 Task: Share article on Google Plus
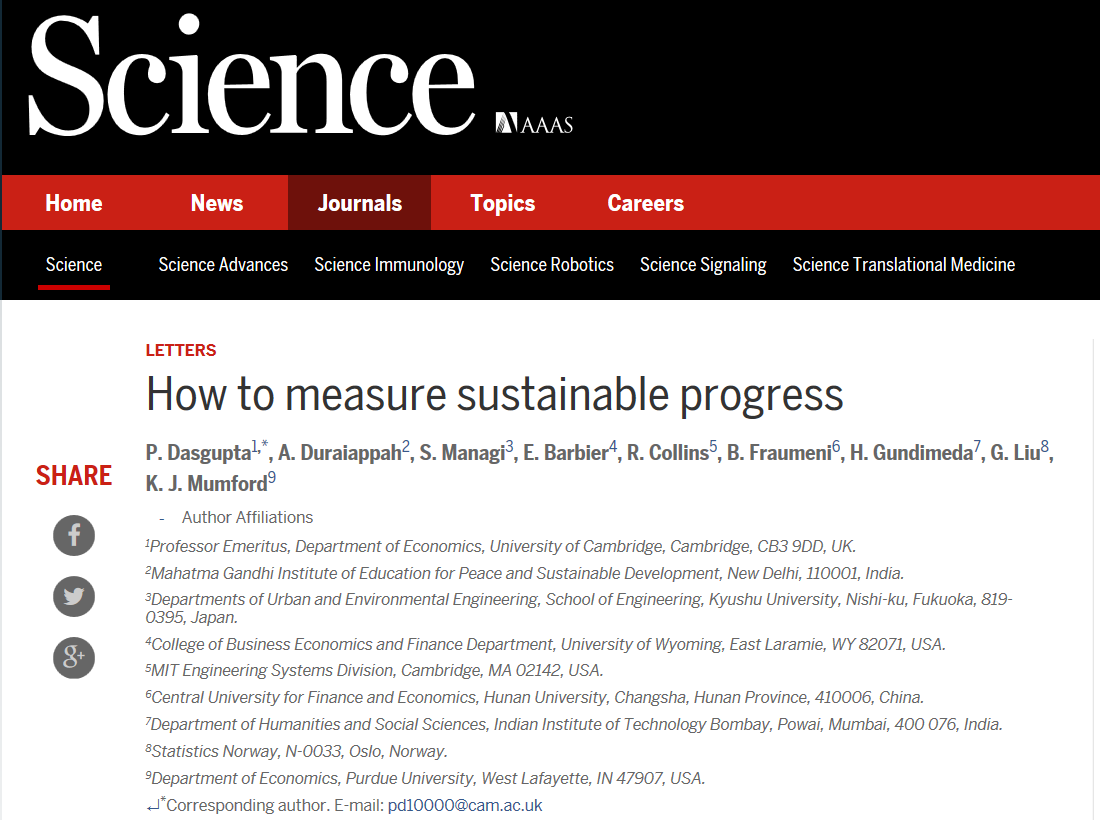(x=74, y=657)
